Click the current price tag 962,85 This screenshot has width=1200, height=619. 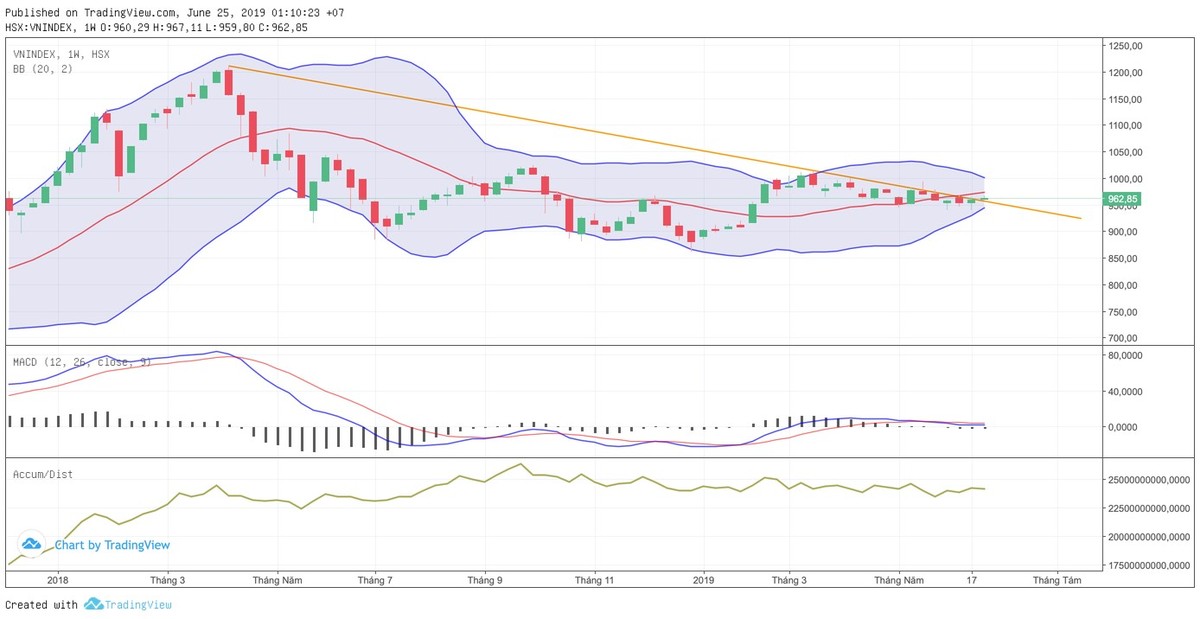coord(1126,200)
